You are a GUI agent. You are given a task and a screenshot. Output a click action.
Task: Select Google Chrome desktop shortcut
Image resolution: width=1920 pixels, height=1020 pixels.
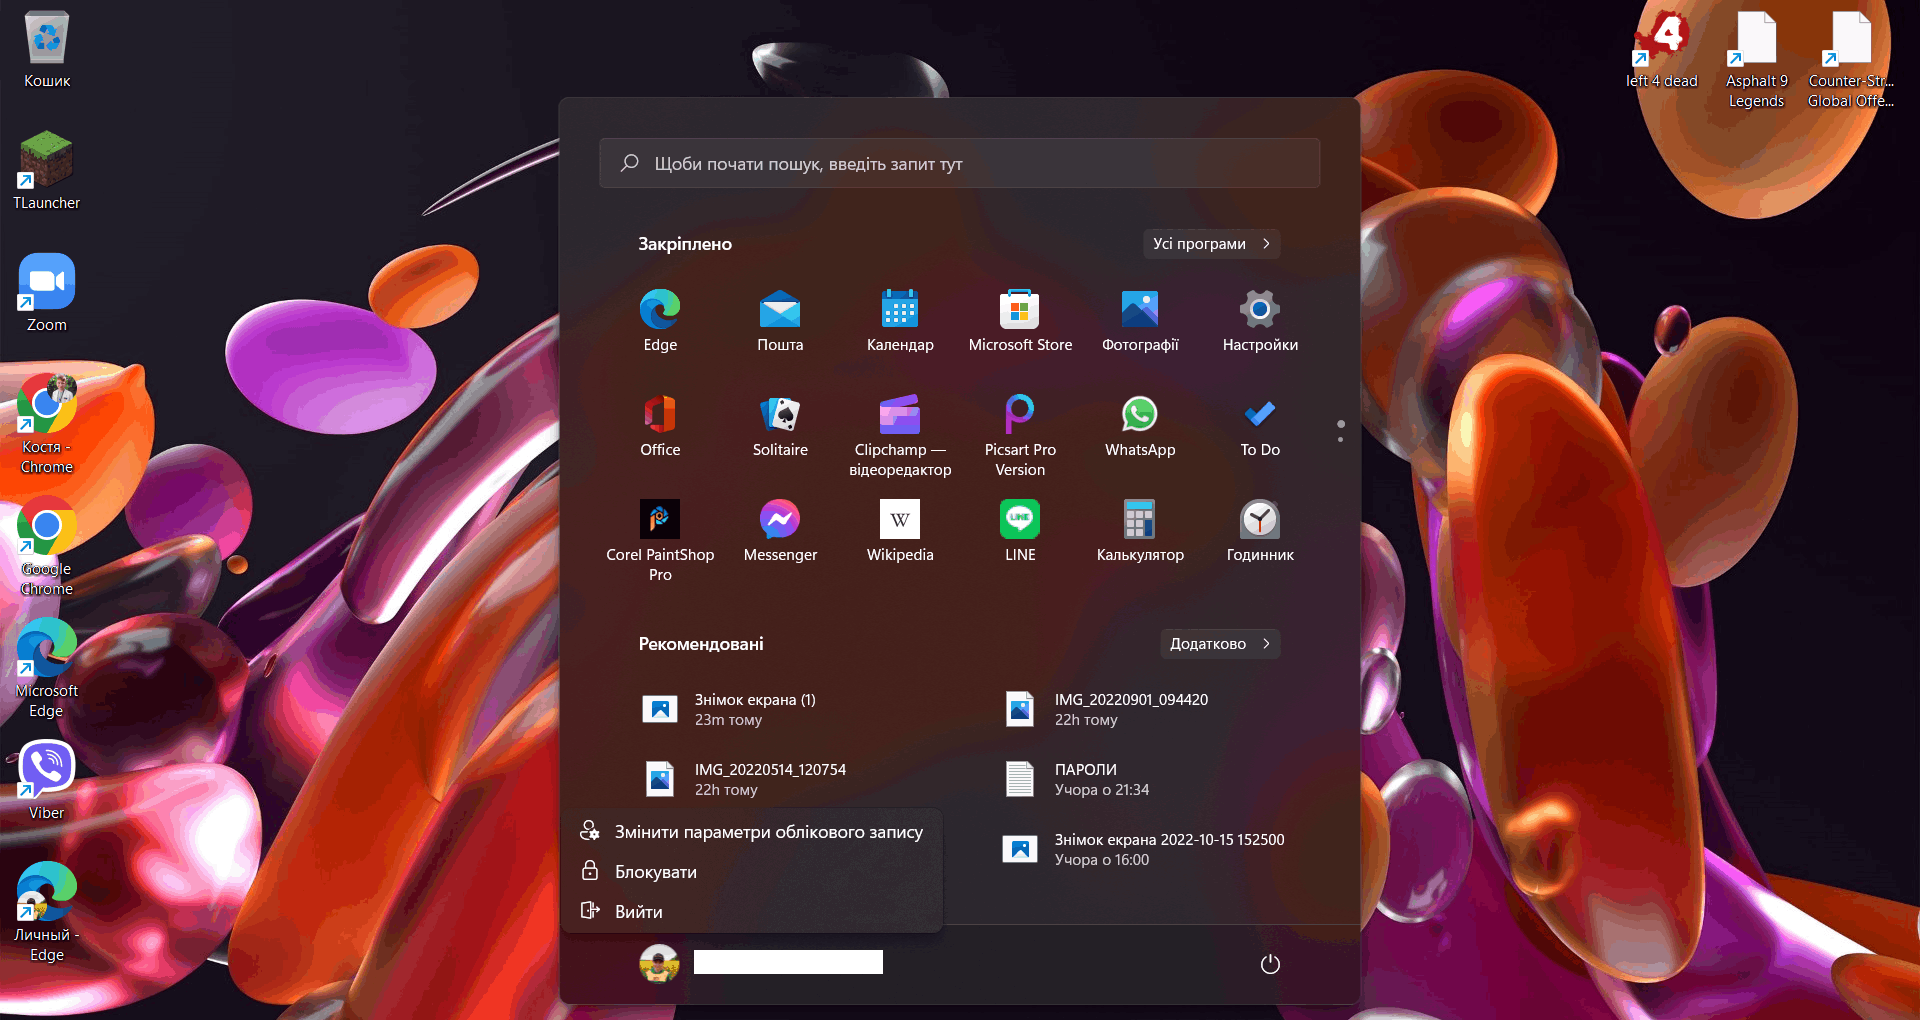(47, 547)
